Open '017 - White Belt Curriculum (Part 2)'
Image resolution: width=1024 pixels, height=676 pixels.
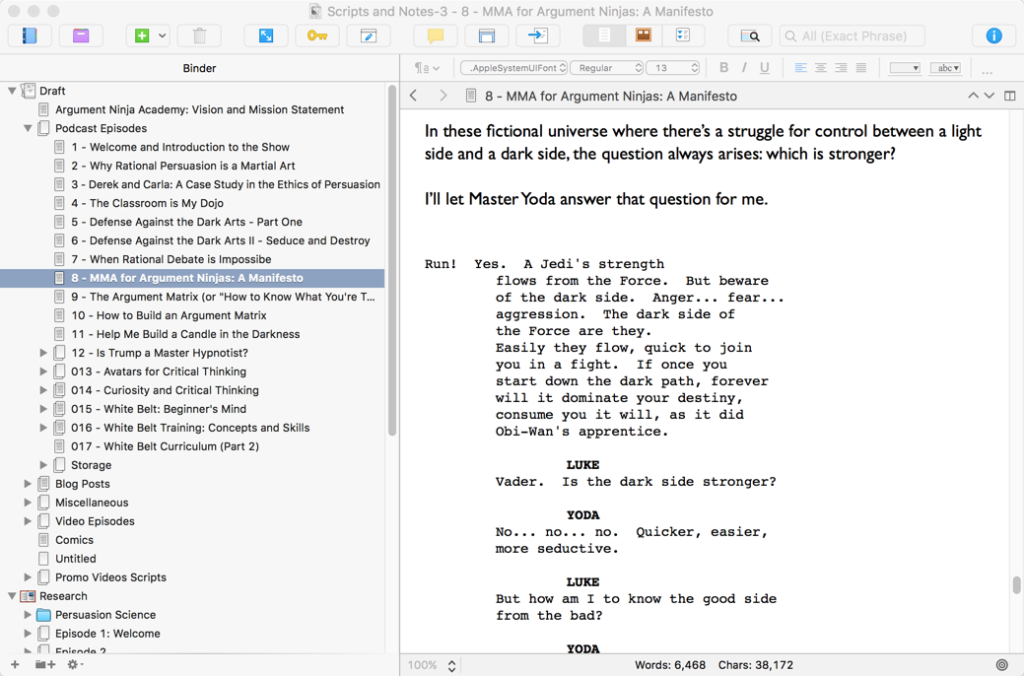point(165,447)
